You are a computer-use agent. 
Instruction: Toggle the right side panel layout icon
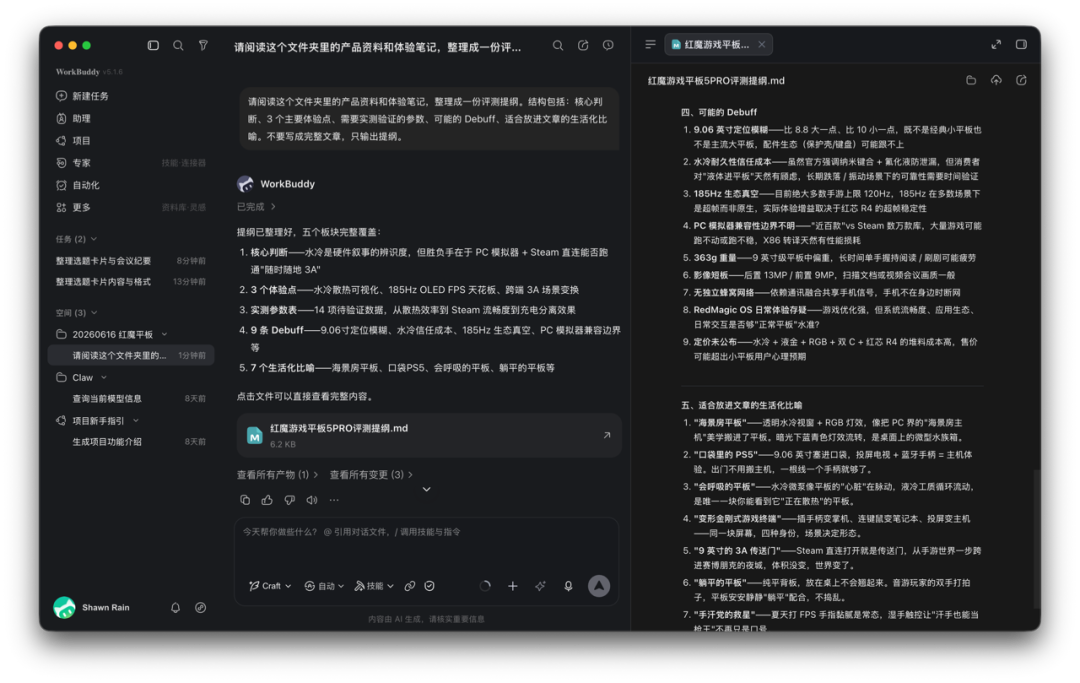(1021, 45)
